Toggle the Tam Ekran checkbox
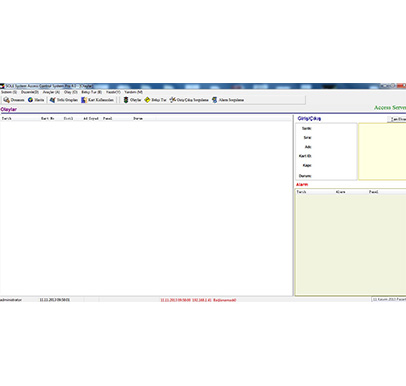 click(389, 119)
